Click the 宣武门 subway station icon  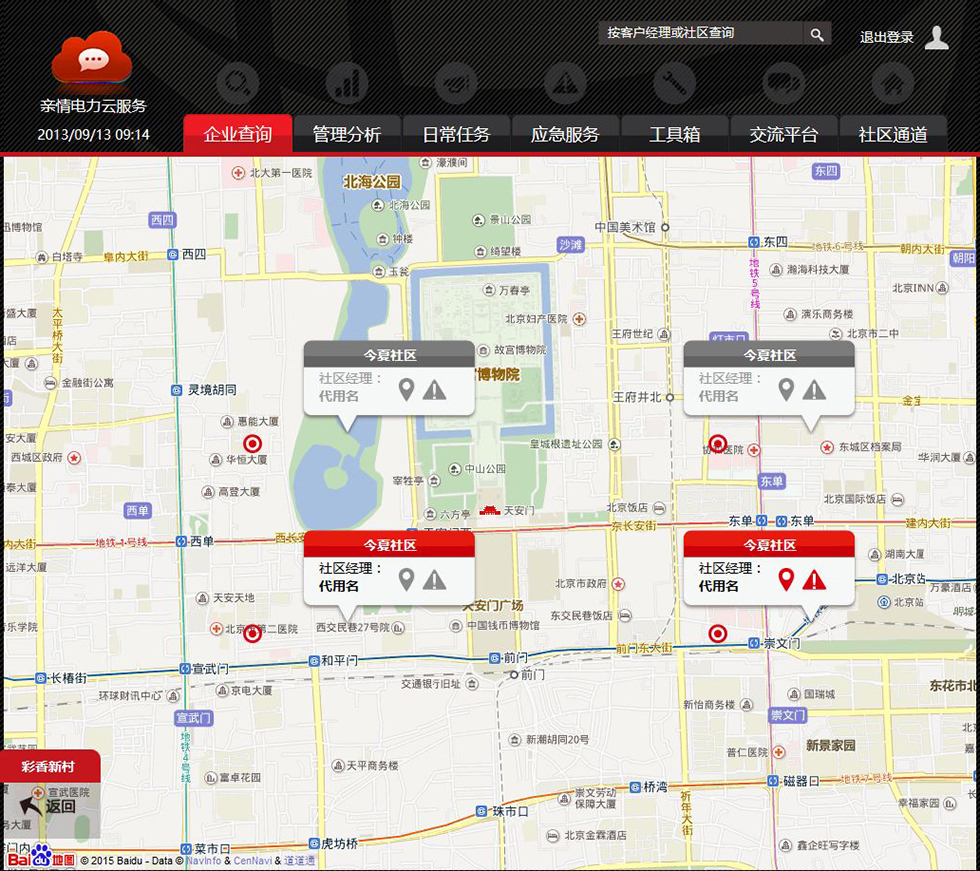pos(184,669)
